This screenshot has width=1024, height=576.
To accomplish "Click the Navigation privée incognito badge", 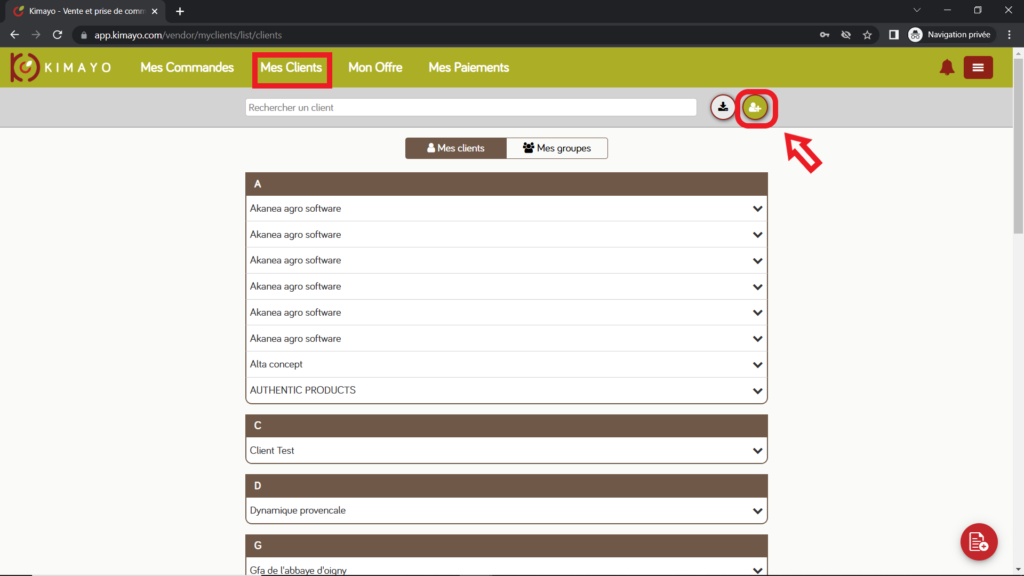I will click(x=950, y=35).
